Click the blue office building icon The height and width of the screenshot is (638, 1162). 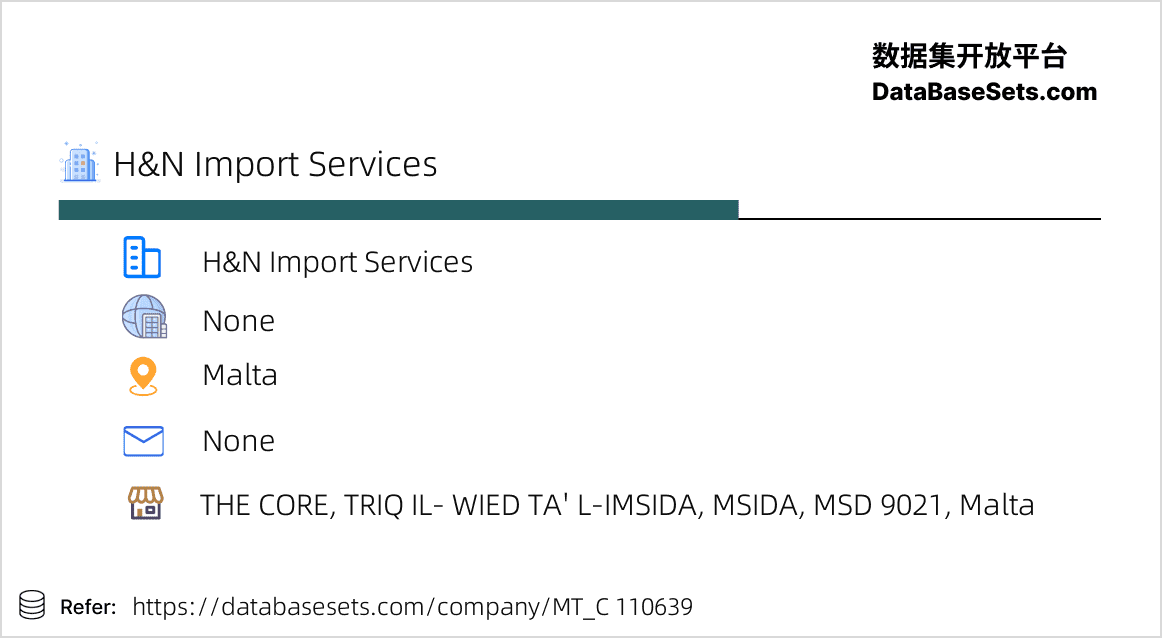[x=142, y=257]
